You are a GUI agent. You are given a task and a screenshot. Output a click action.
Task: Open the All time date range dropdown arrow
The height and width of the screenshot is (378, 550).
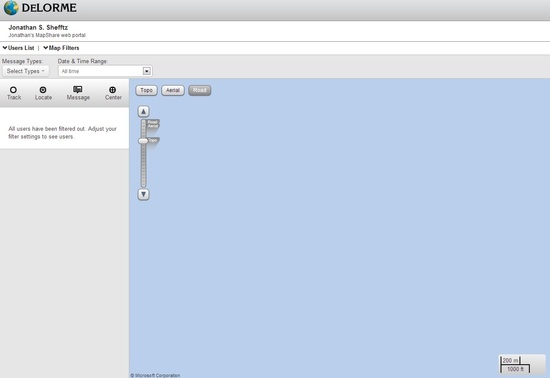pos(147,71)
